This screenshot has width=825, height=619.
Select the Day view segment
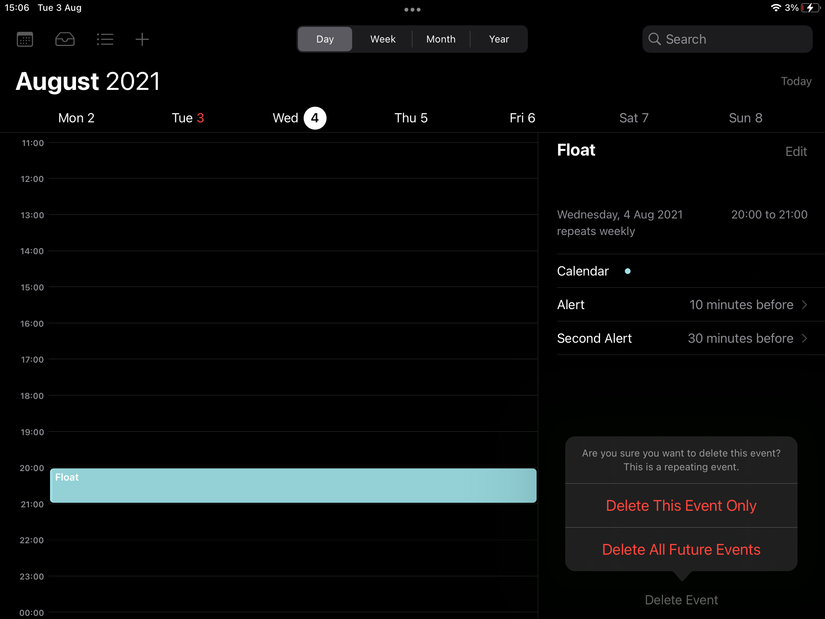point(325,39)
